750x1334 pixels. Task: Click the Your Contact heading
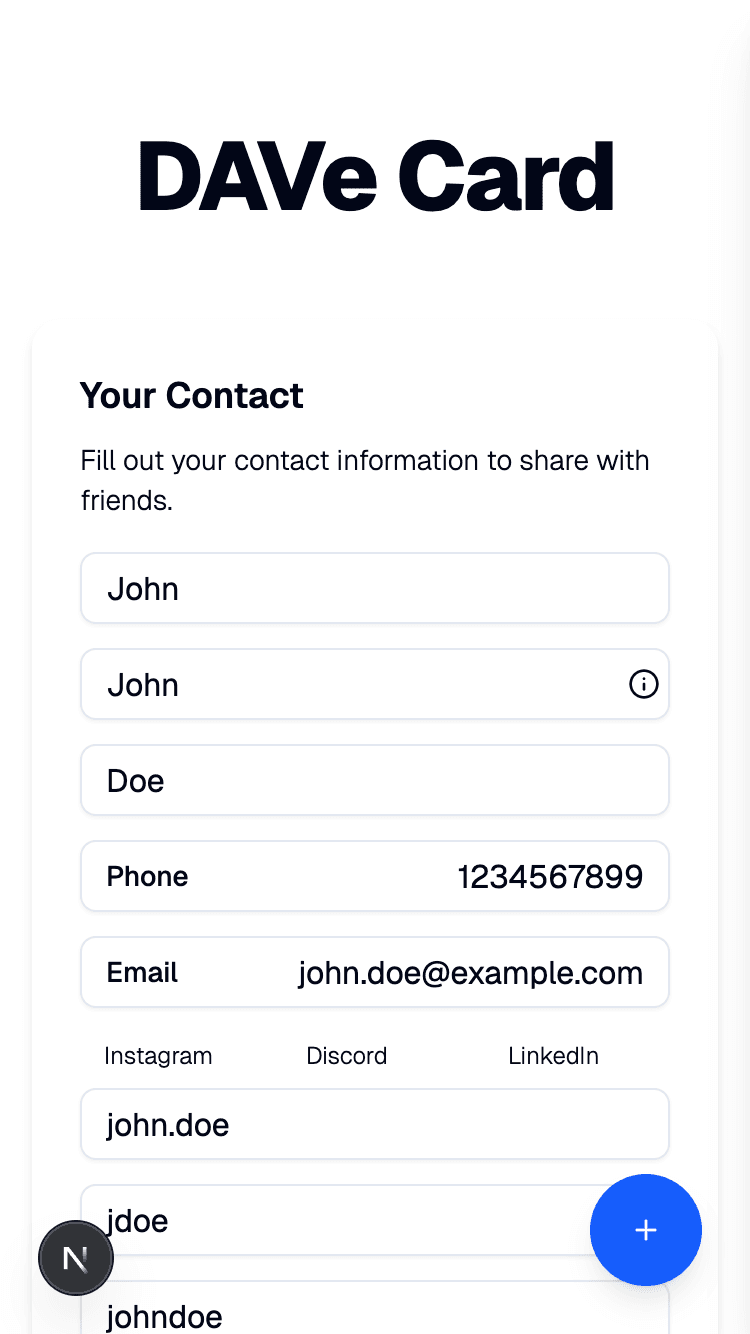[191, 396]
